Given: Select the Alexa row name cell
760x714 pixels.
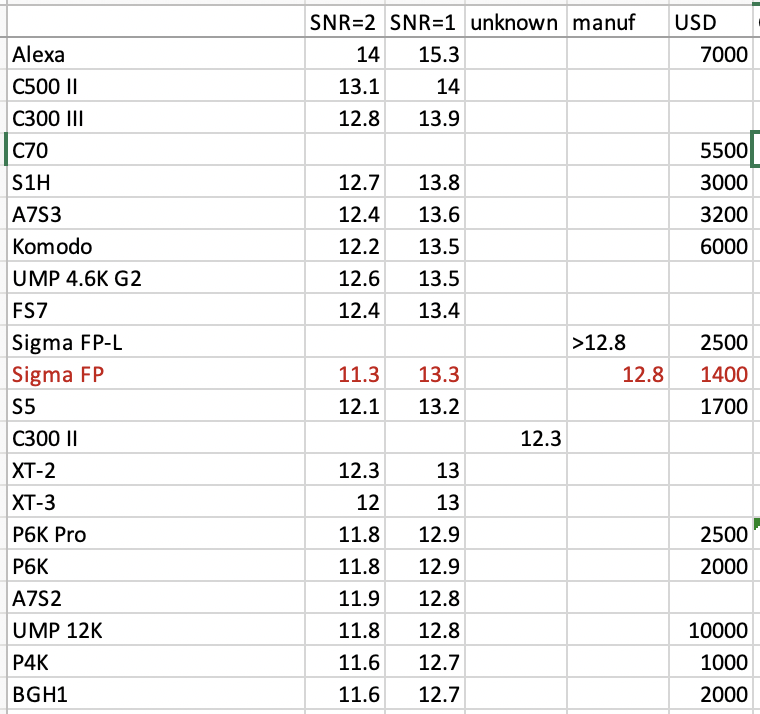Looking at the screenshot, I should pos(156,53).
